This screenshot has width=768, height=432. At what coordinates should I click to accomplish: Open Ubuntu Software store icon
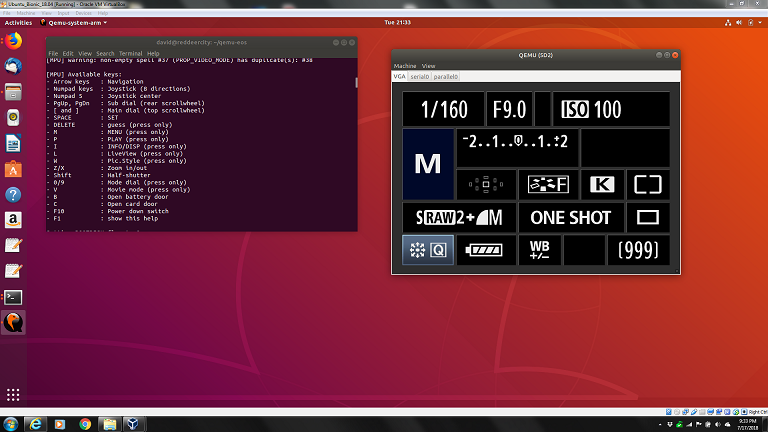(13, 169)
